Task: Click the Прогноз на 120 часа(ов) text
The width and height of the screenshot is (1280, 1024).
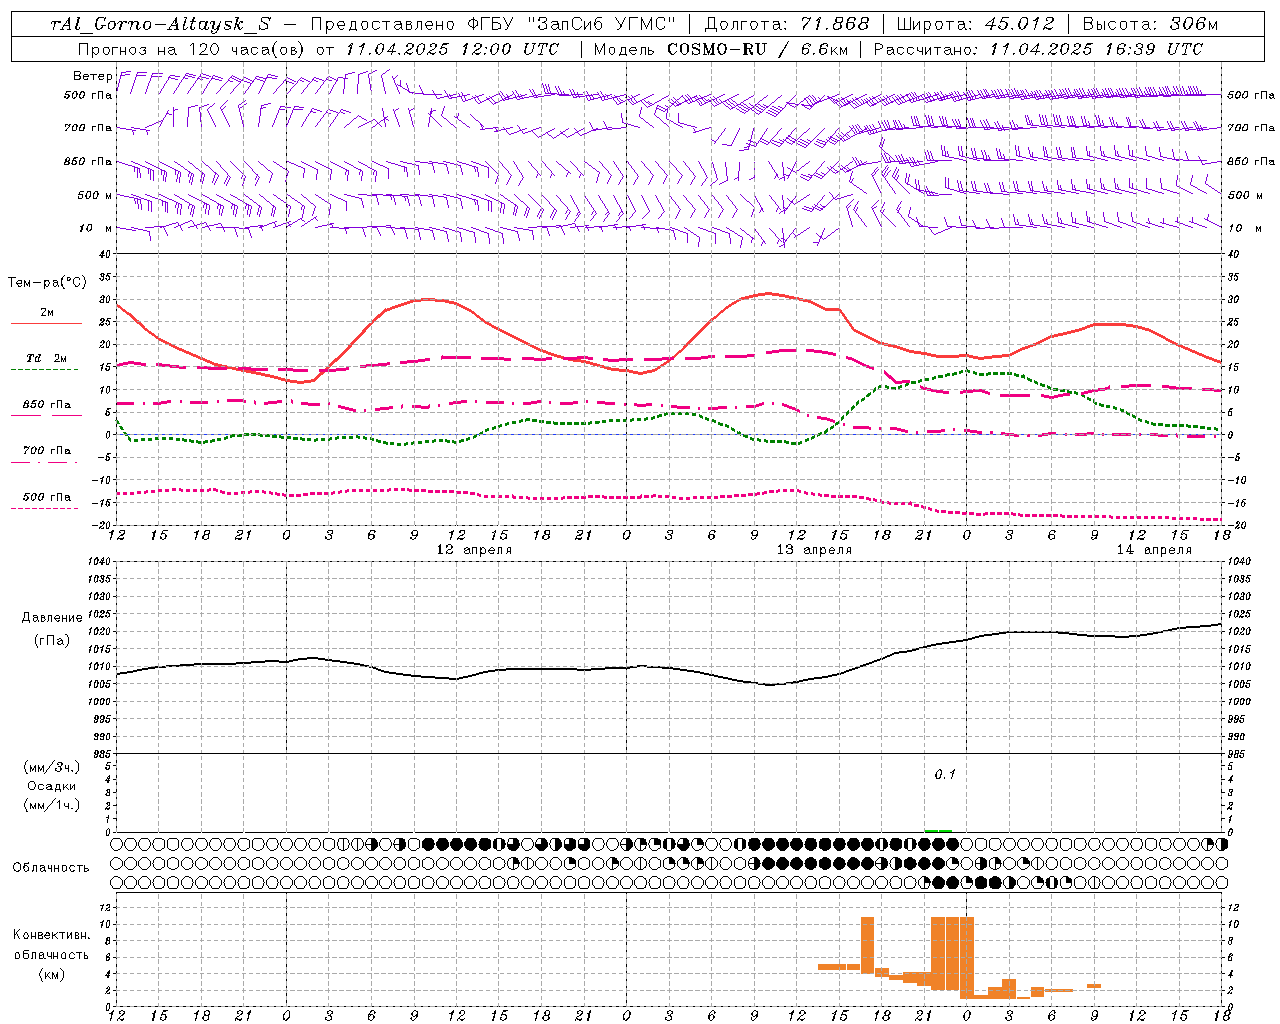Action: (x=191, y=49)
